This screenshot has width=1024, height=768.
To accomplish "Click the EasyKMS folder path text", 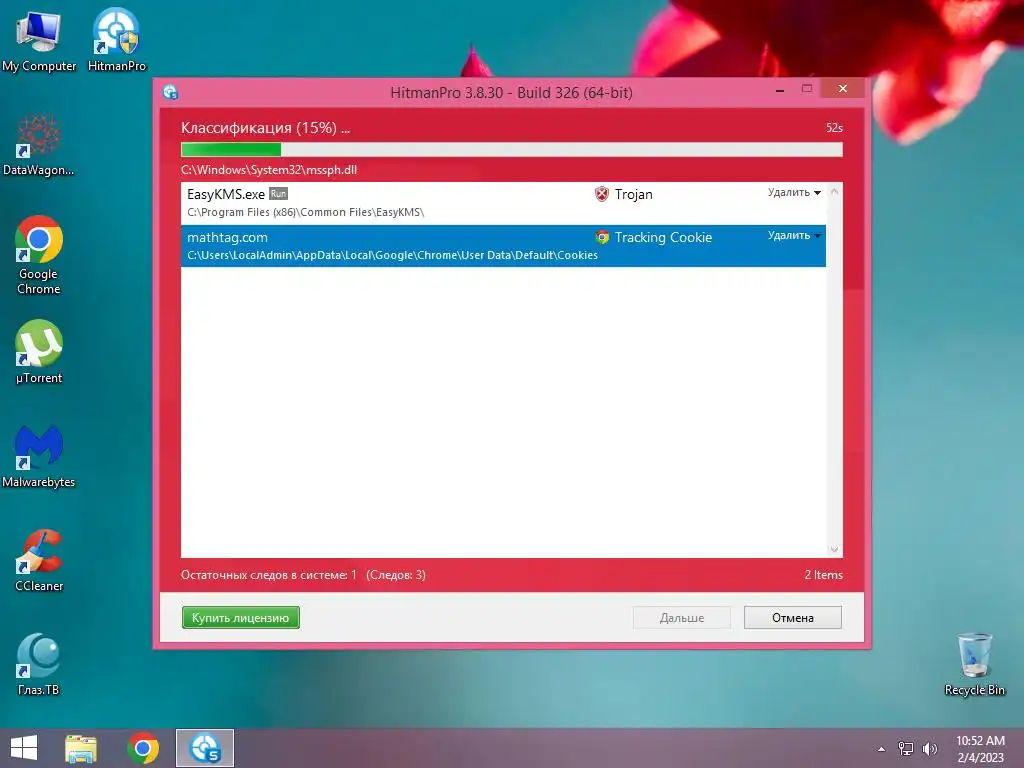I will point(306,212).
